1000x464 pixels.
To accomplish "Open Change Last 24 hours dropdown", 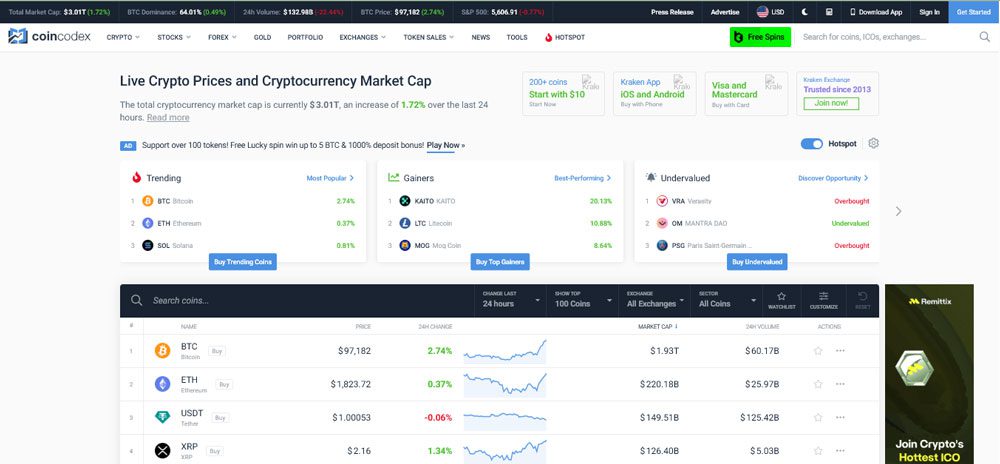I will coord(511,300).
